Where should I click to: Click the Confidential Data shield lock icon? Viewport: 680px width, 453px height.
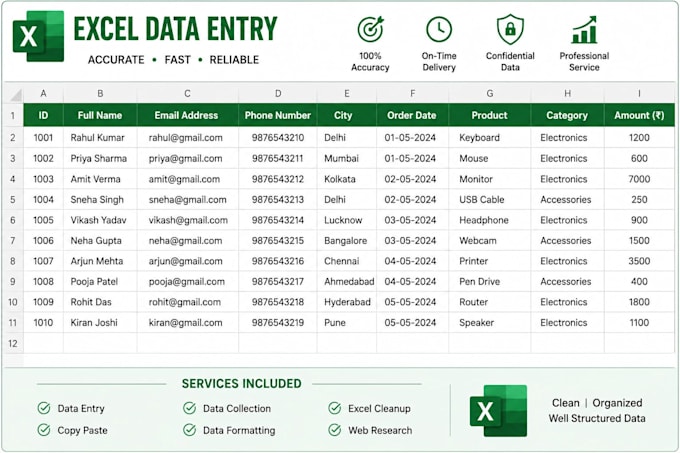510,29
